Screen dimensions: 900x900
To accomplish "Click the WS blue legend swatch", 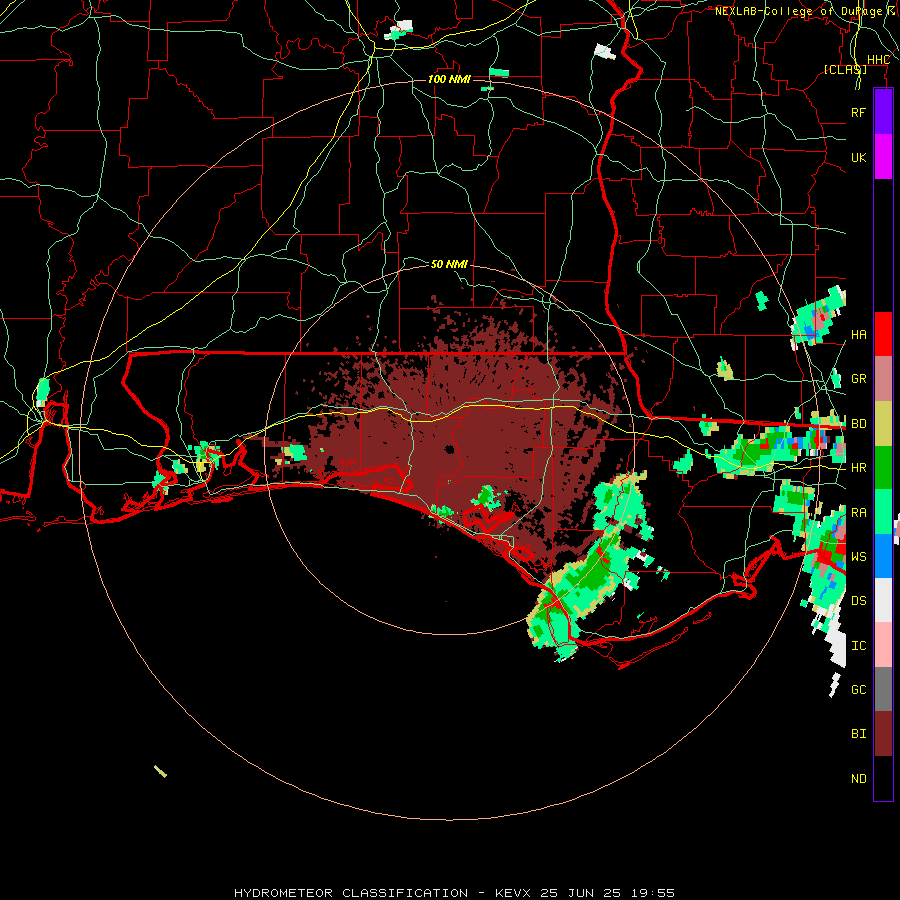I will (x=883, y=556).
